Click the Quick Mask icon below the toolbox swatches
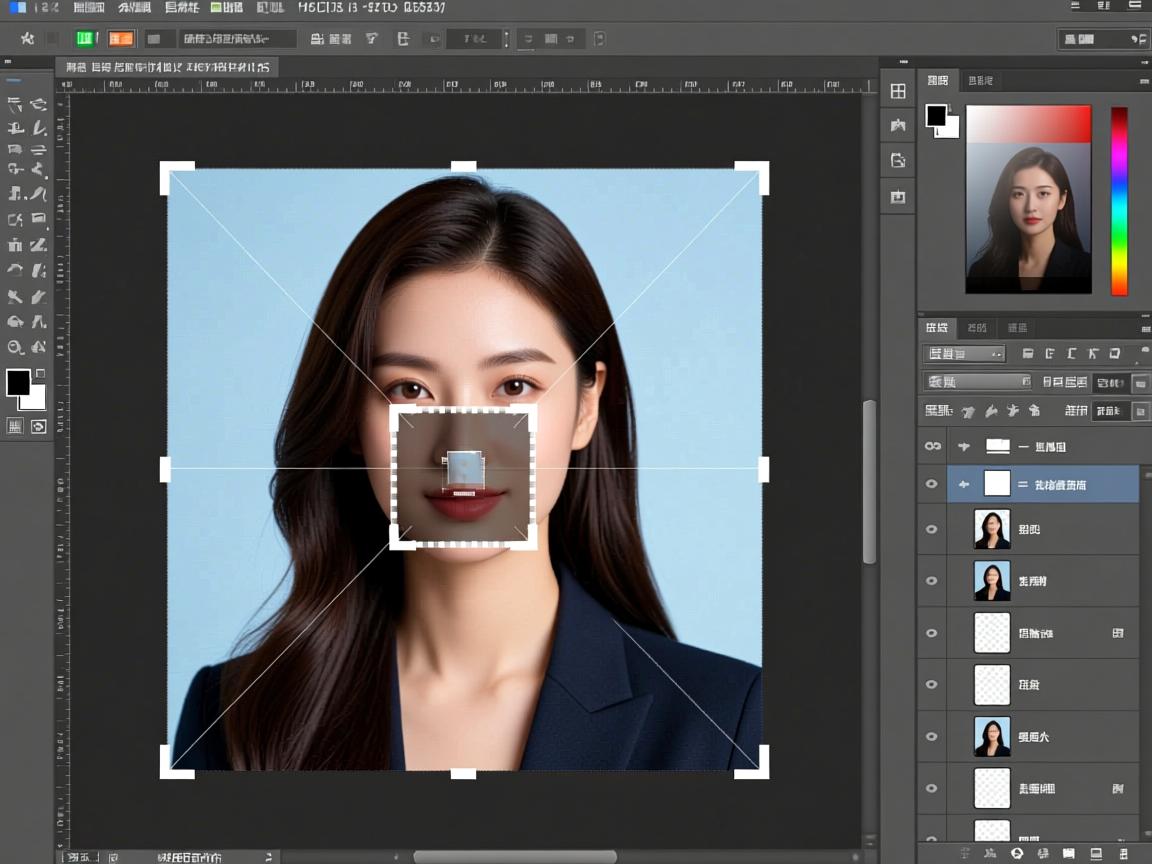 39,426
